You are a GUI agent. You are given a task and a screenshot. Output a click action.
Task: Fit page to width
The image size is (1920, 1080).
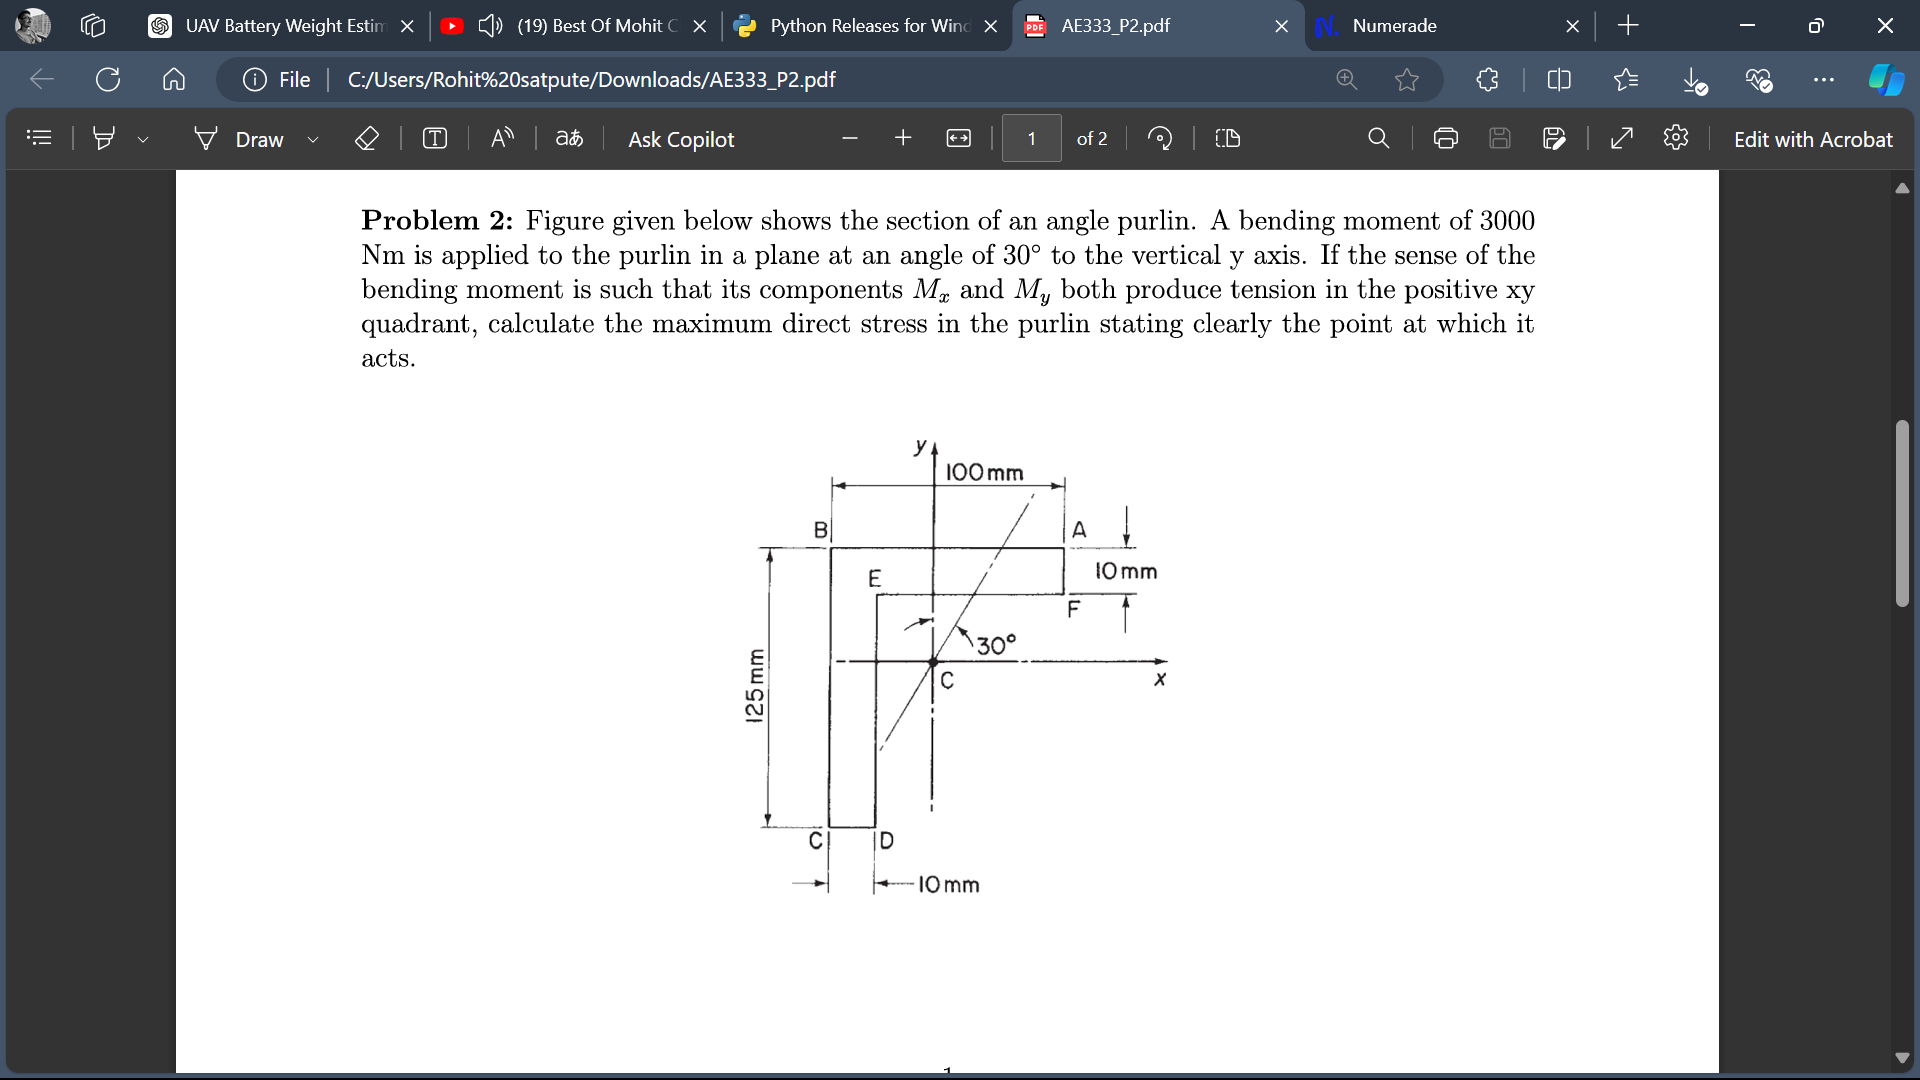point(958,138)
